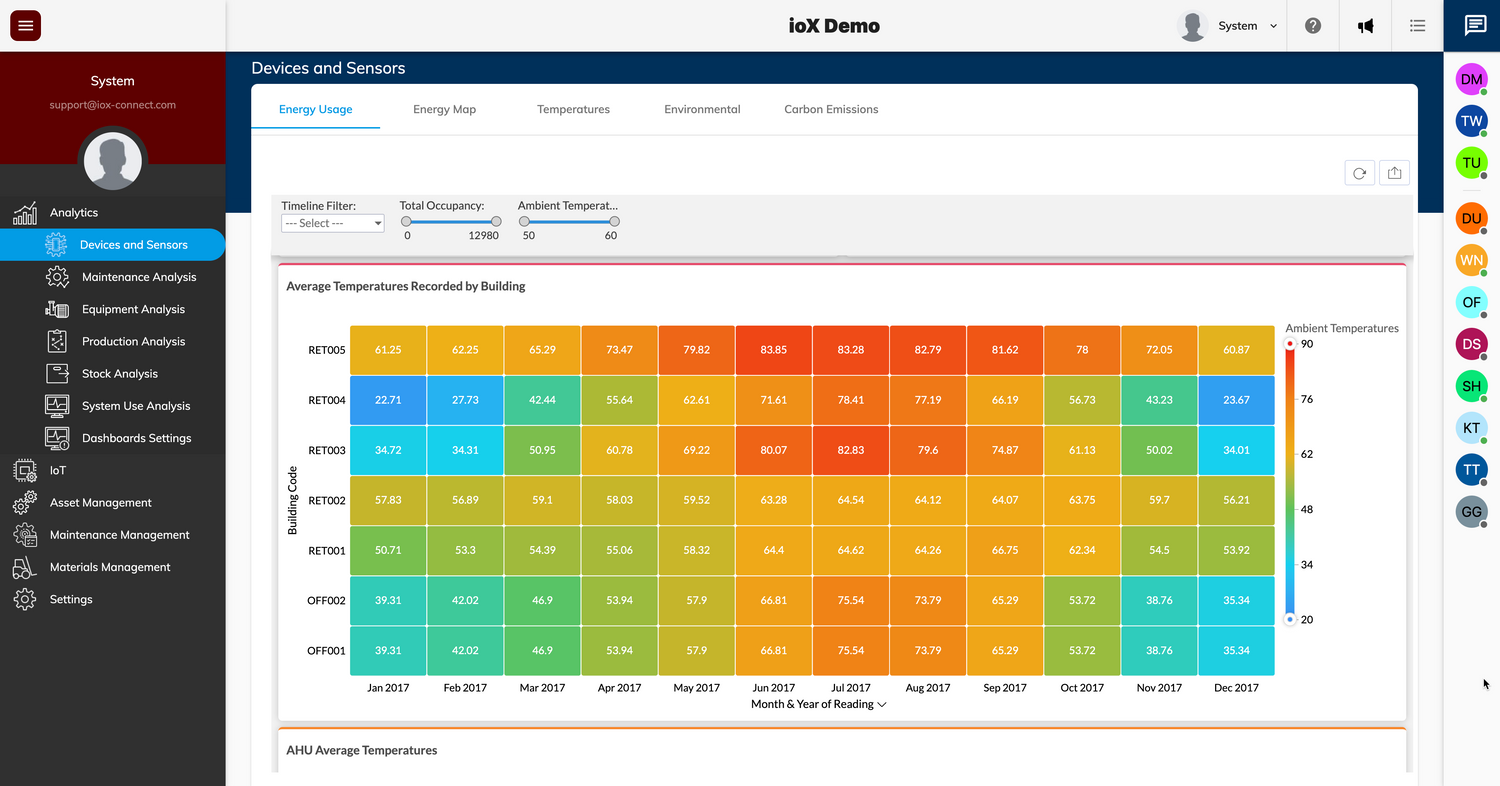1500x786 pixels.
Task: Click the refresh dashboard icon
Action: coord(1359,173)
